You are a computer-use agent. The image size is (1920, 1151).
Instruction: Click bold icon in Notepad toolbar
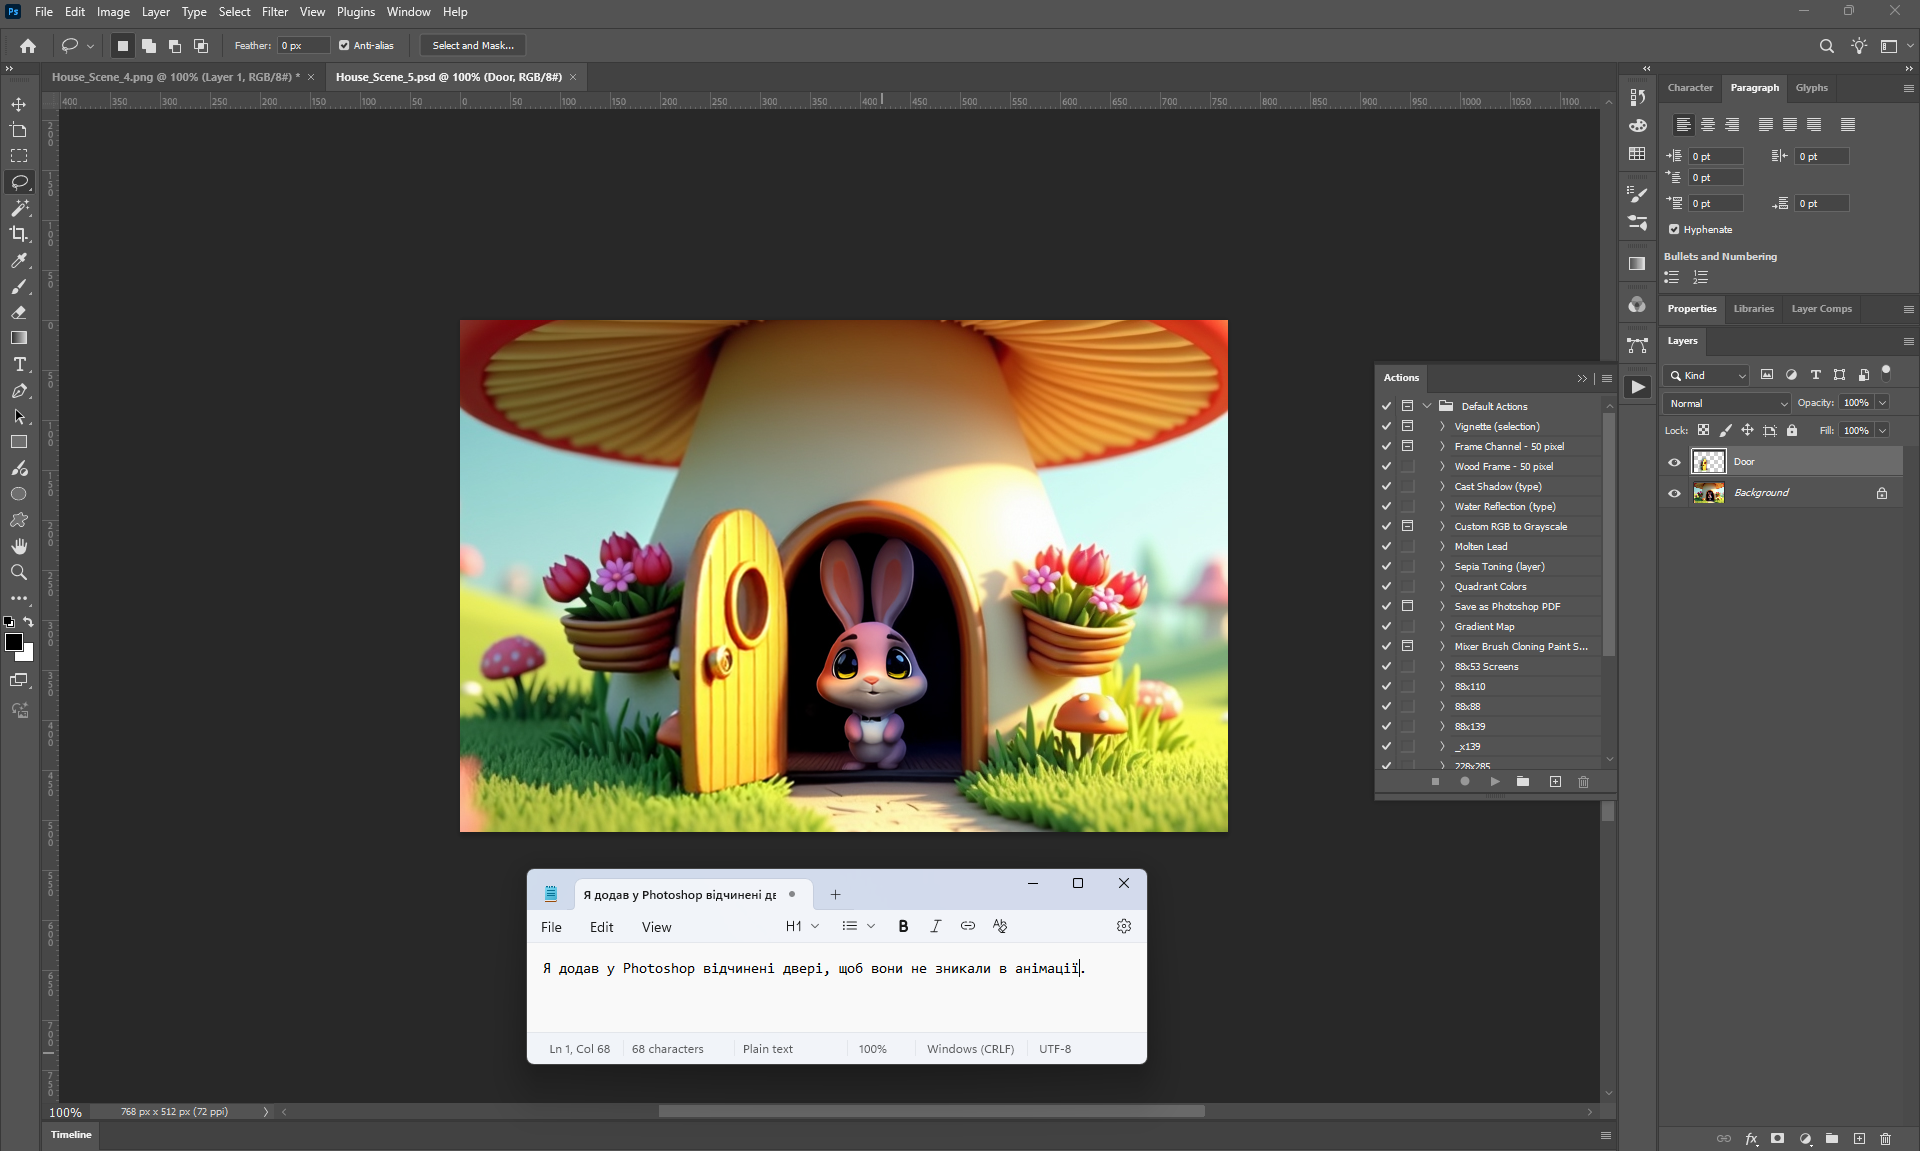click(x=903, y=926)
